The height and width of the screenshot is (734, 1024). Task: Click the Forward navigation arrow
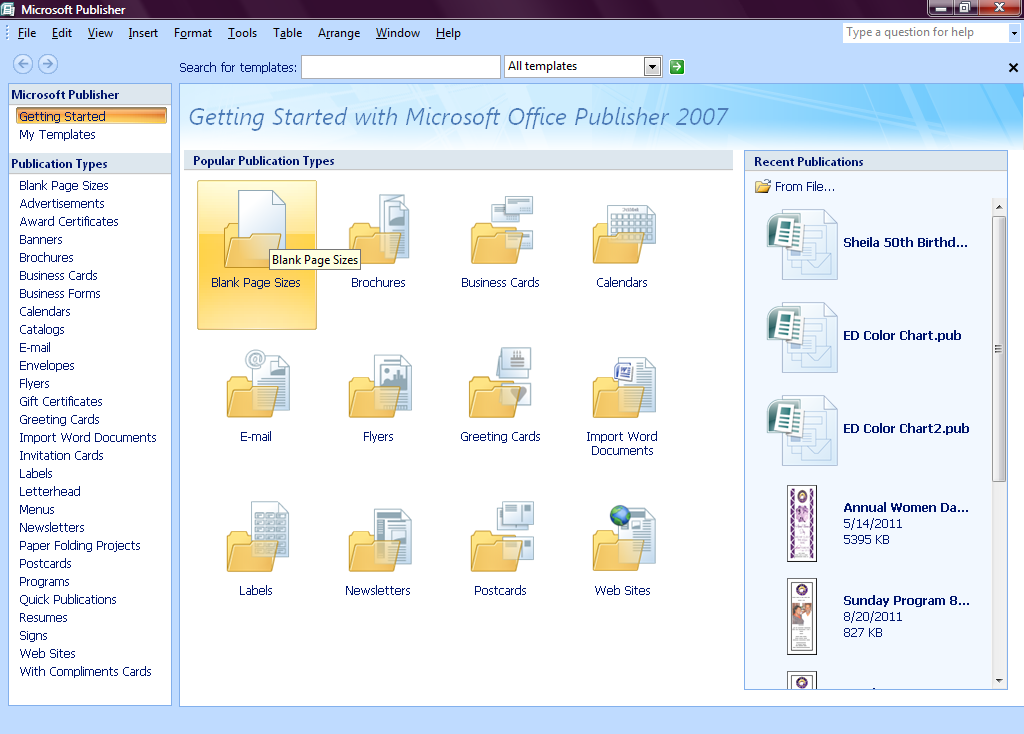click(48, 63)
